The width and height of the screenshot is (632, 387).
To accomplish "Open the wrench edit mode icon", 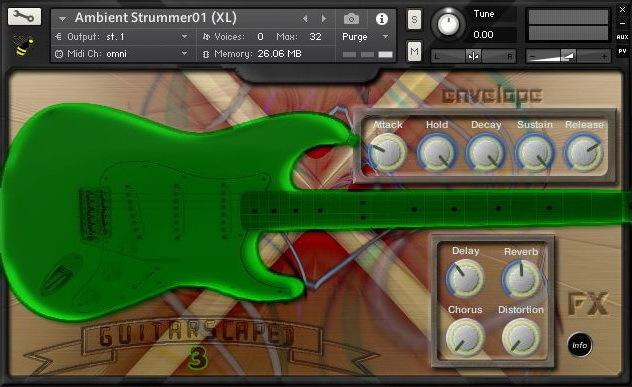I will tap(24, 17).
